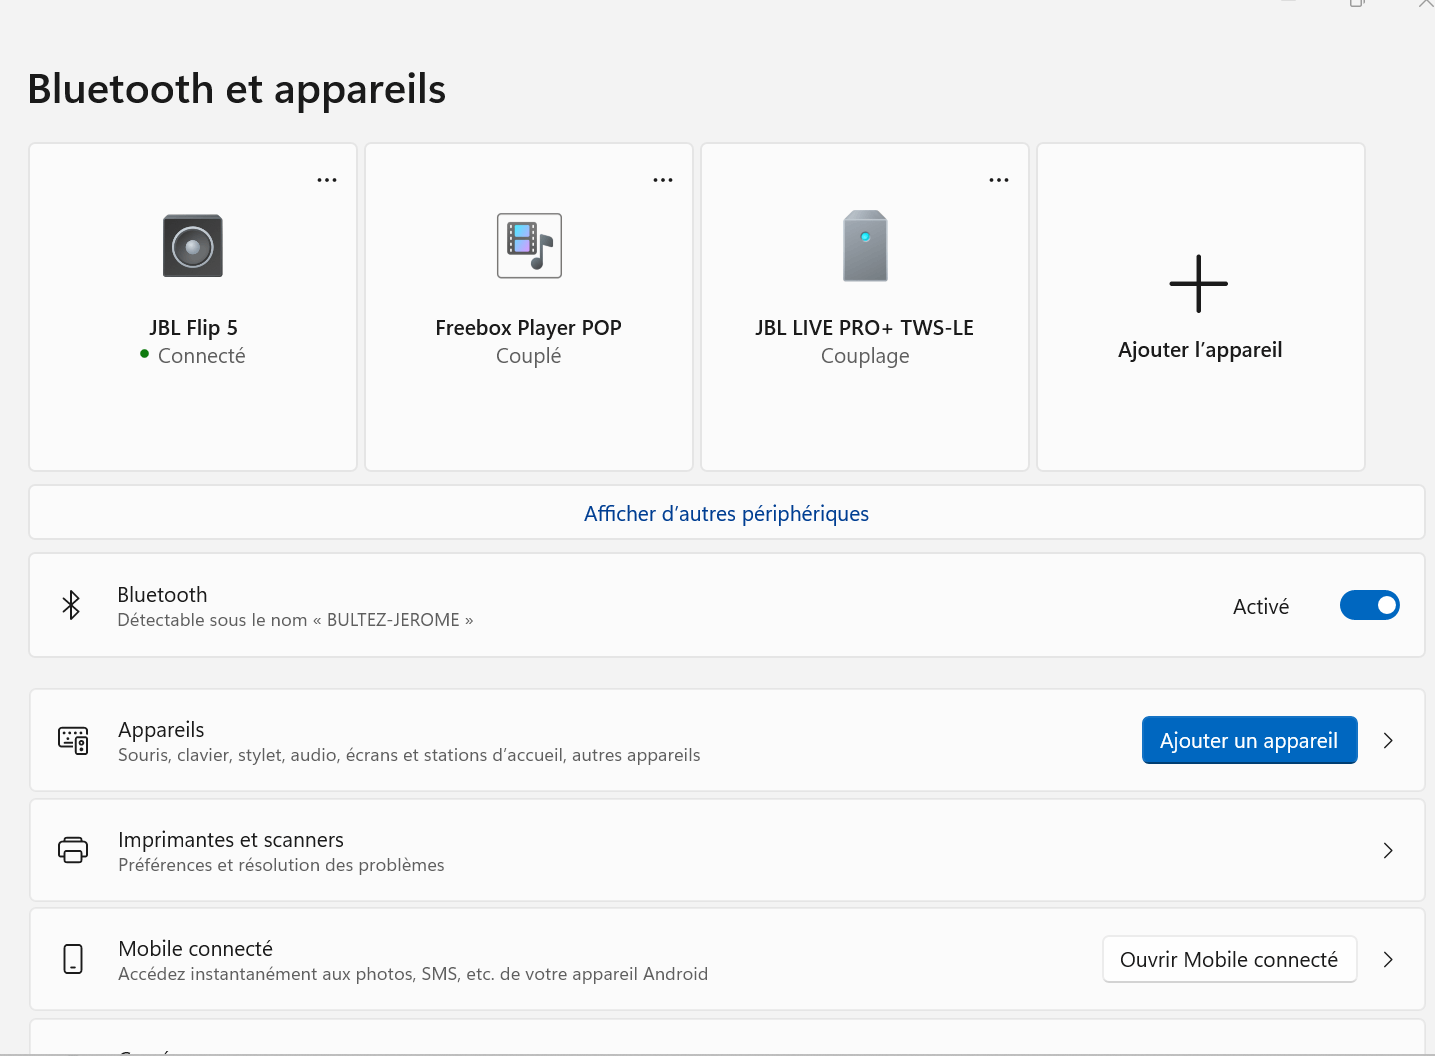Screen dimensions: 1435x1056
Task: Click Ouvrir Mobile connecté button
Action: tap(1230, 959)
